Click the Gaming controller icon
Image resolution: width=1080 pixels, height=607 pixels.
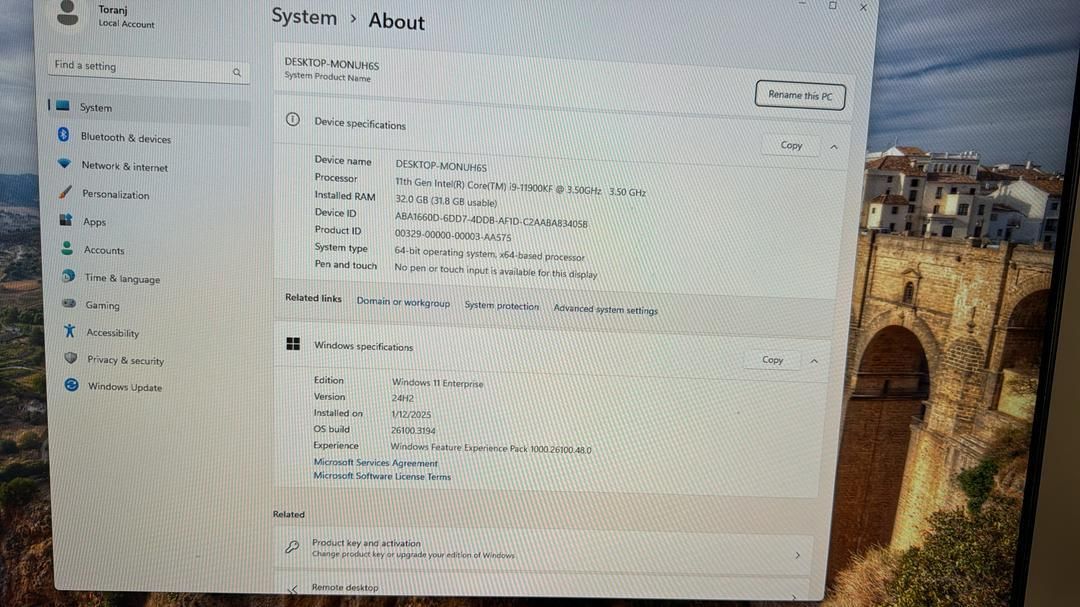[69, 303]
